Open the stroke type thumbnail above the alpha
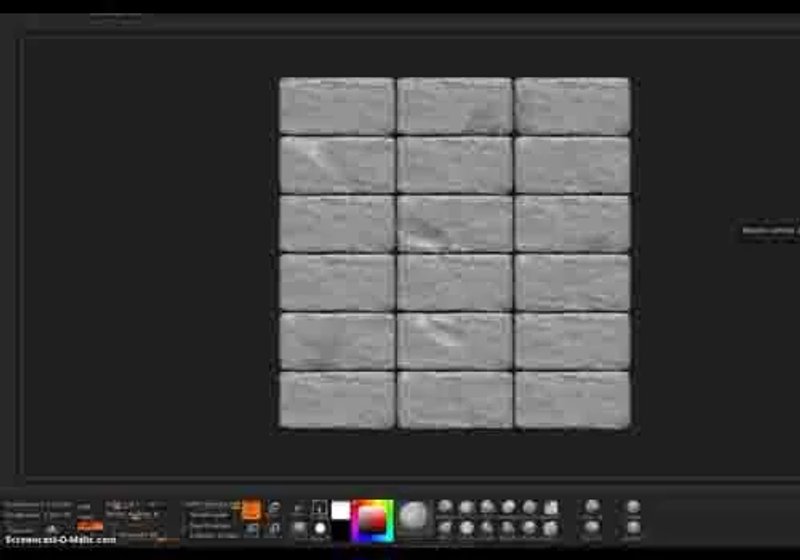800x560 pixels. tap(320, 507)
